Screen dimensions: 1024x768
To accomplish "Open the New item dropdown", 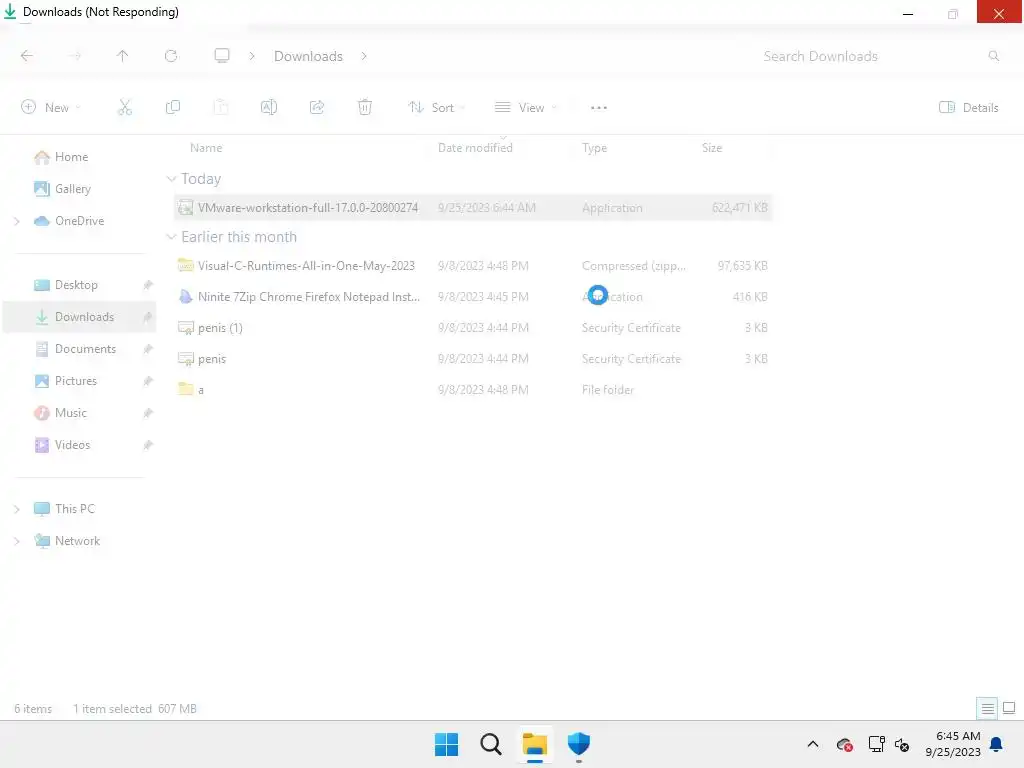I will (51, 108).
